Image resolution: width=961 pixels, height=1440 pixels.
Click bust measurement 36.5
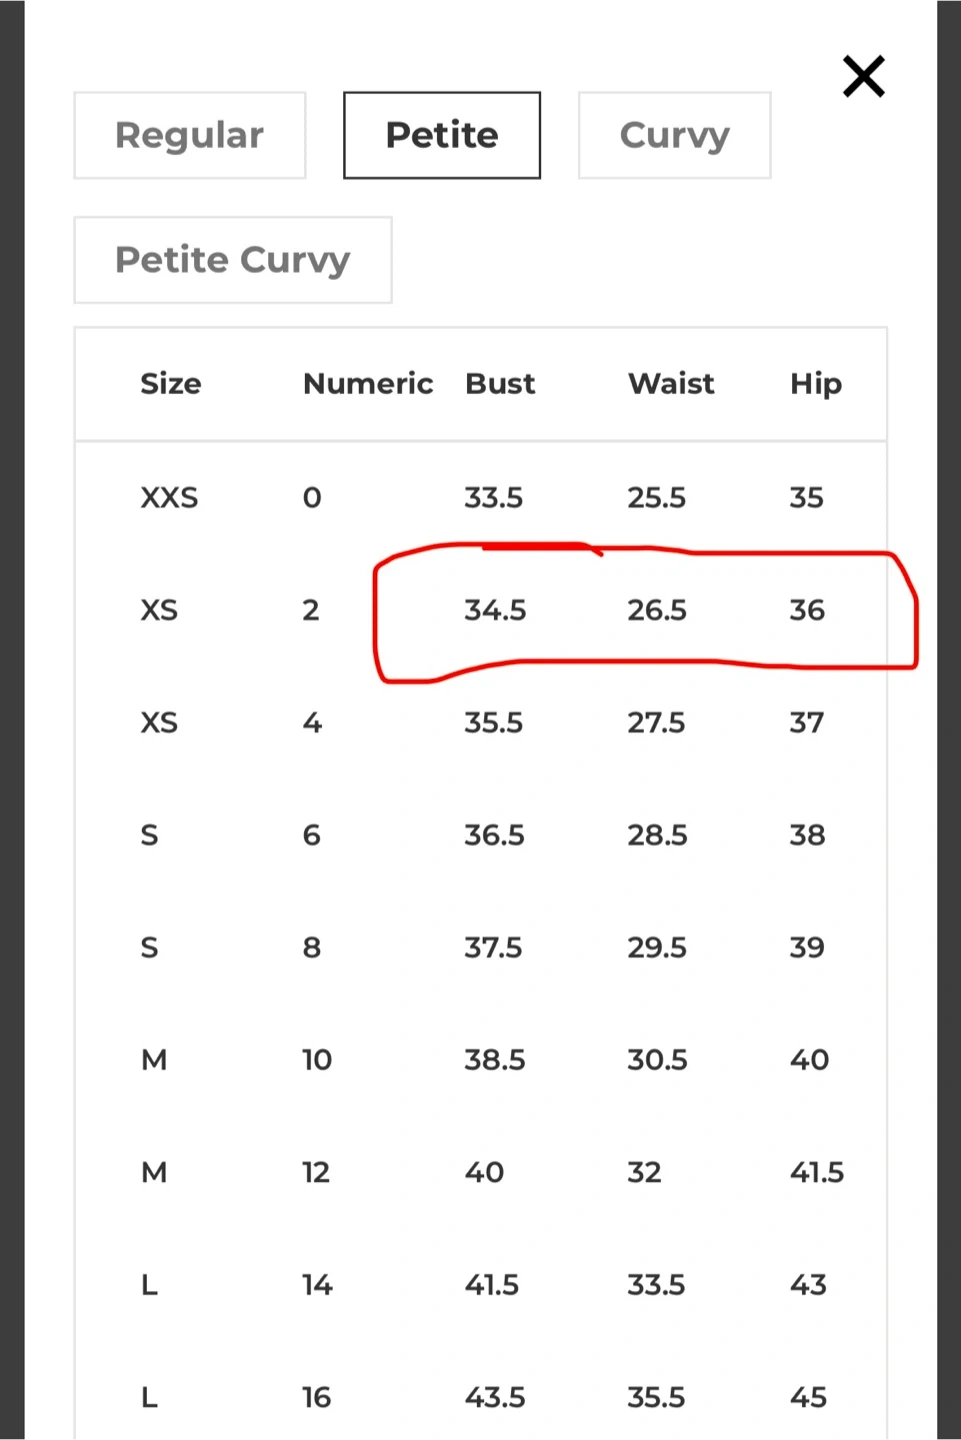click(494, 835)
